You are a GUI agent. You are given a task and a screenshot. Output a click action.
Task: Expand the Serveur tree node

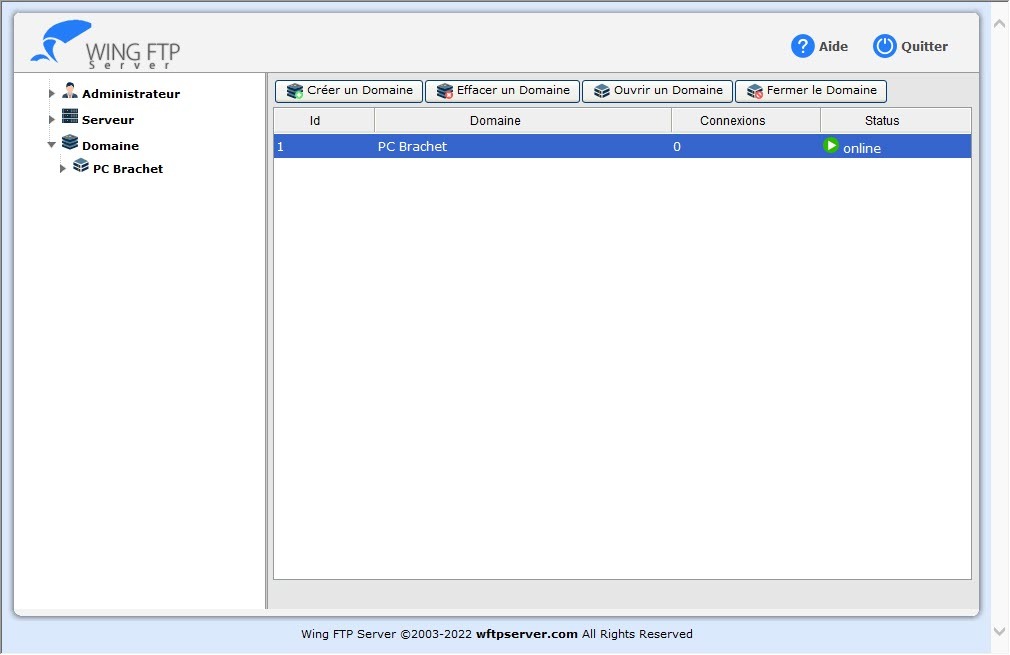[52, 119]
